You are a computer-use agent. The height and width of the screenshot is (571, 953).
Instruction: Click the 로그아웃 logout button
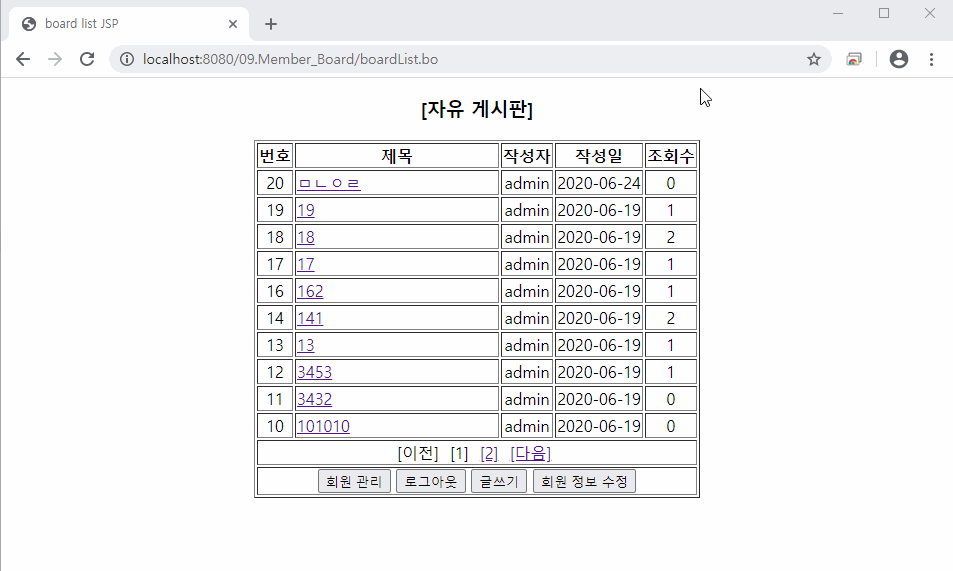431,481
